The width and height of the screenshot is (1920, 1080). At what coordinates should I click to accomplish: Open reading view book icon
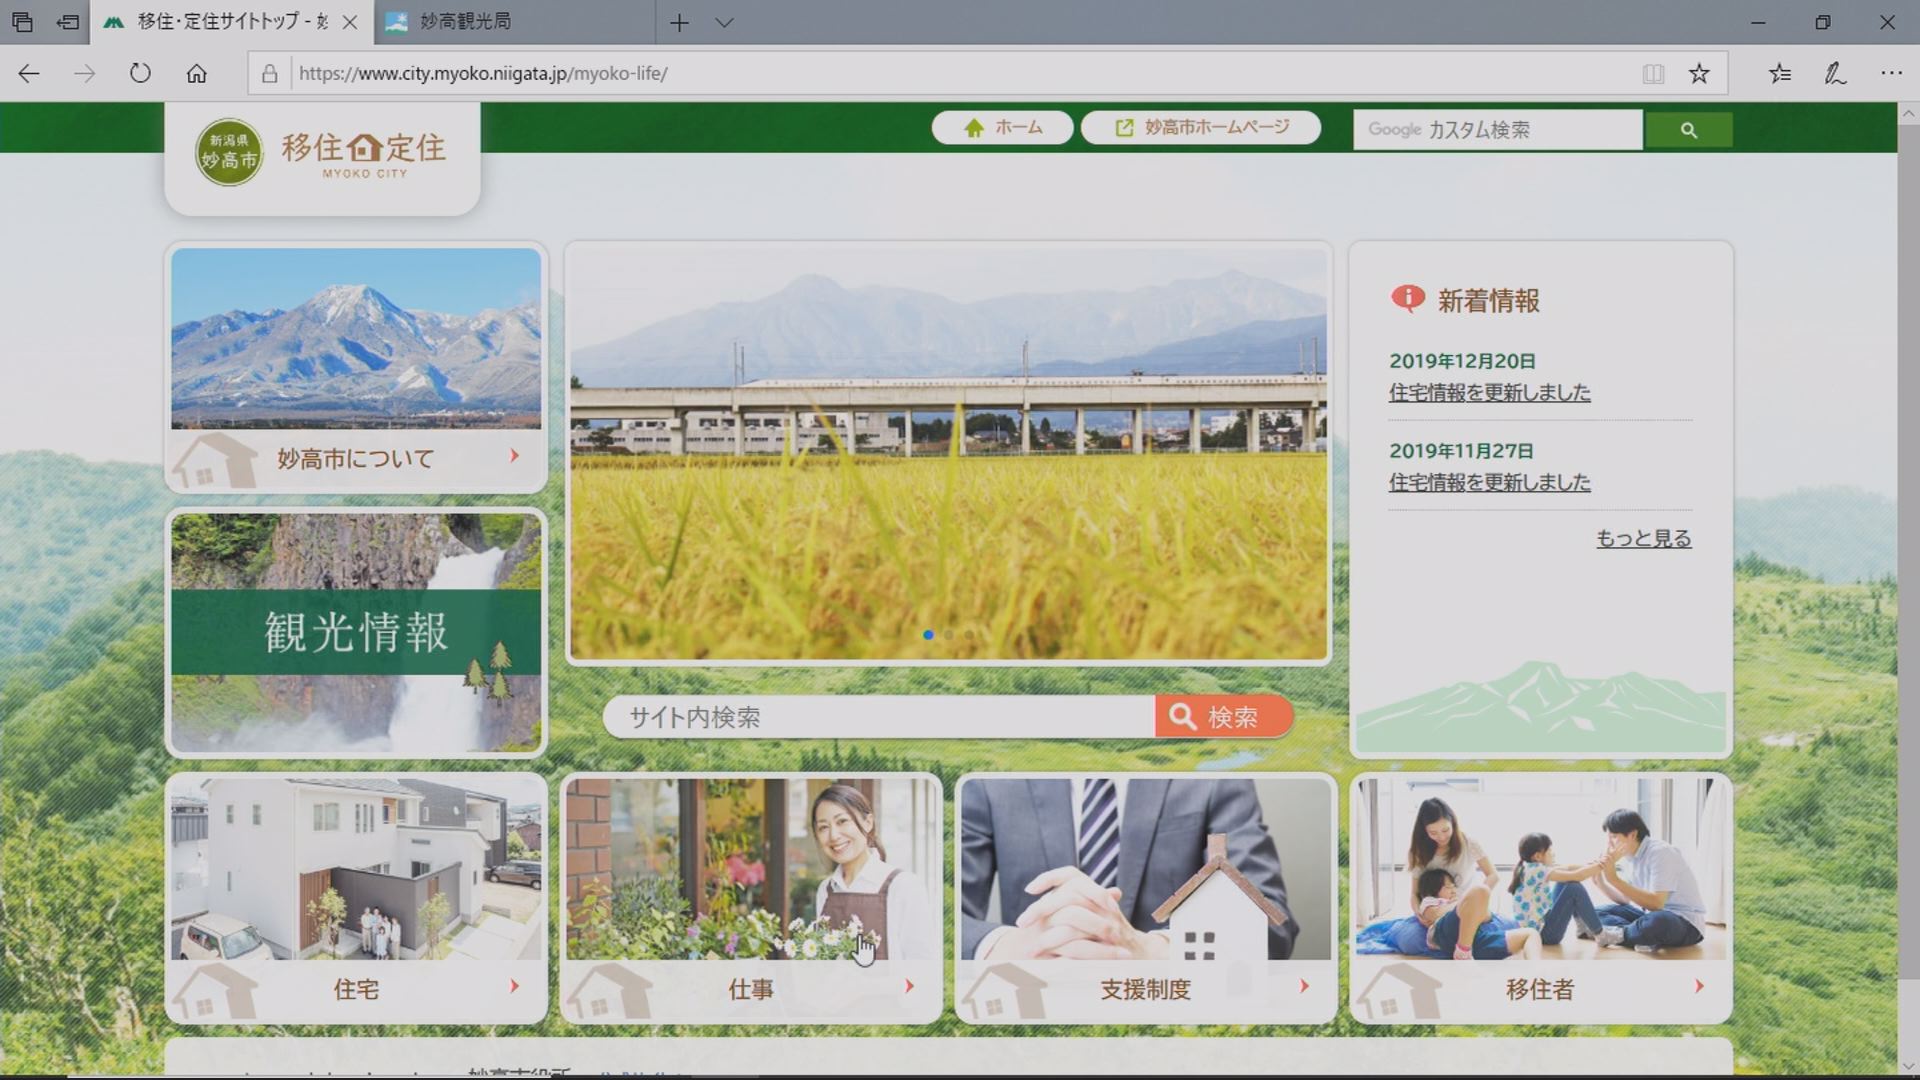[1653, 73]
